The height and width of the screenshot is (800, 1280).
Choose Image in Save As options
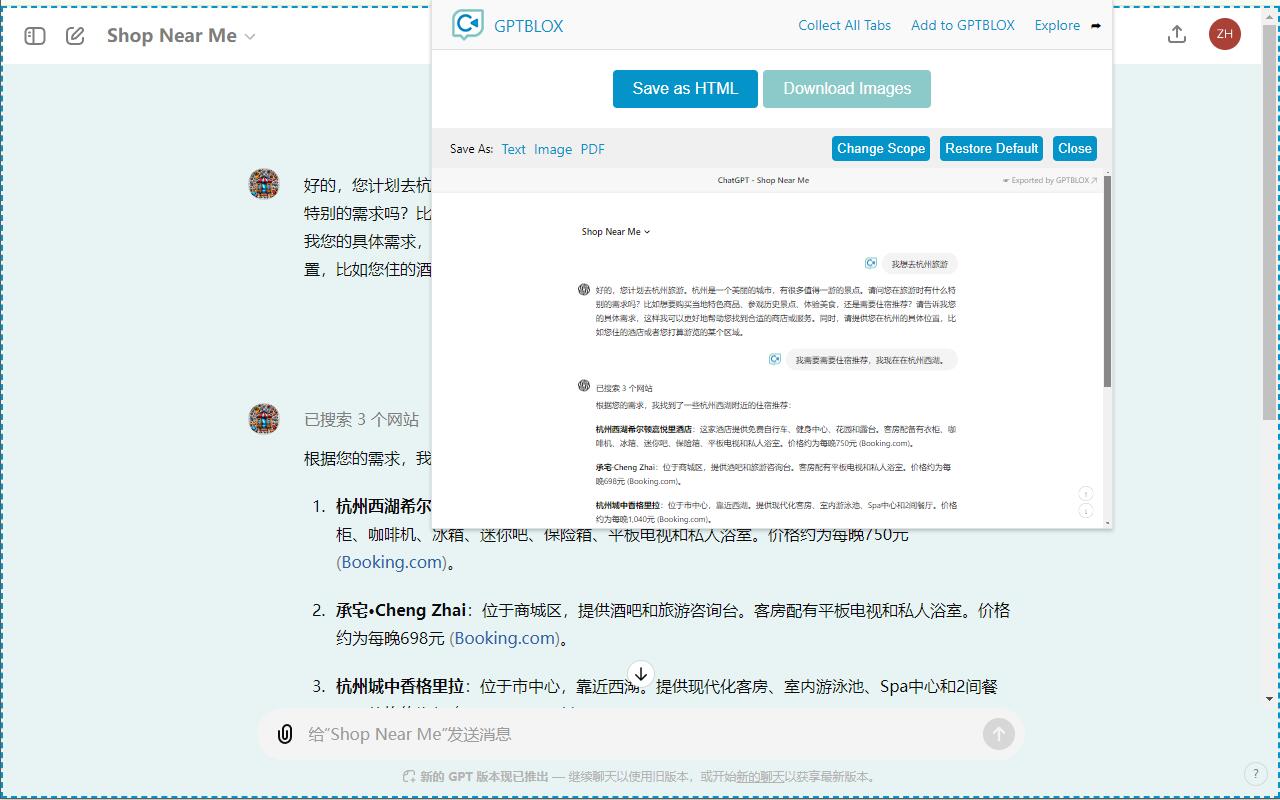[x=553, y=149]
